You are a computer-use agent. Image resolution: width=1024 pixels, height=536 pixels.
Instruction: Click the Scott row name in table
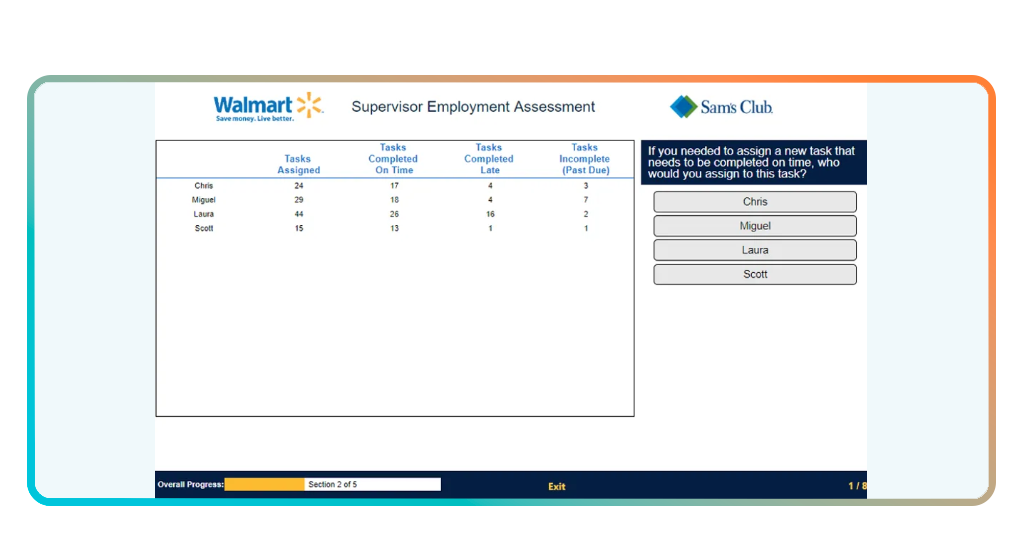pyautogui.click(x=204, y=229)
